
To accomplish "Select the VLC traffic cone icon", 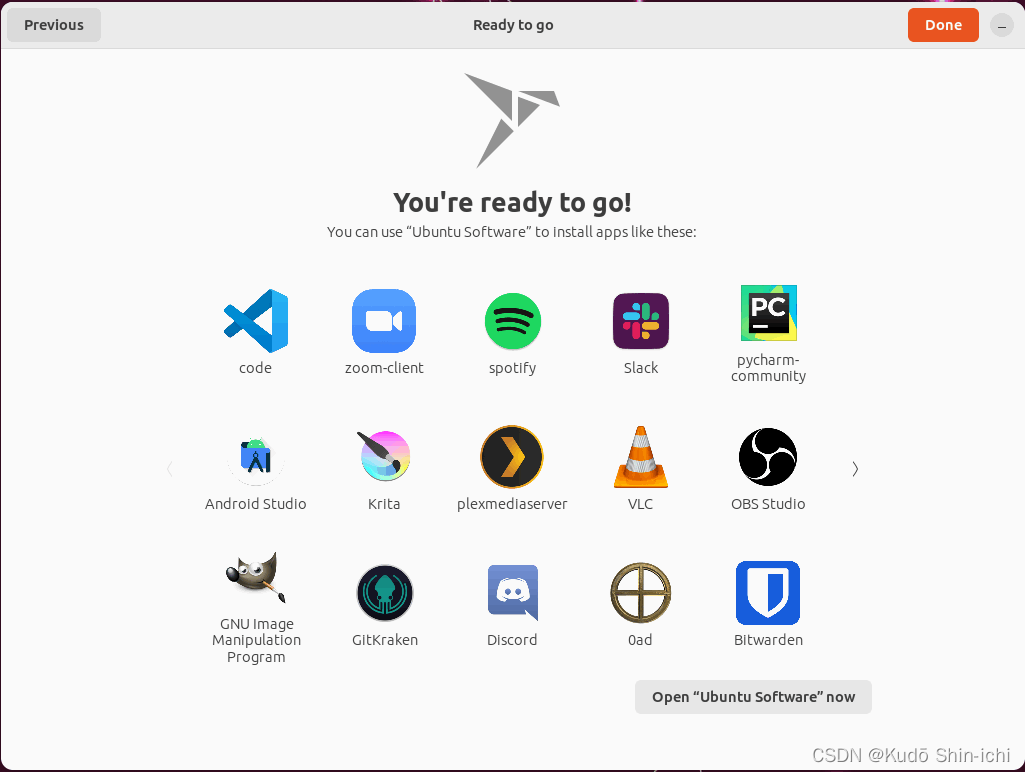I will click(641, 457).
